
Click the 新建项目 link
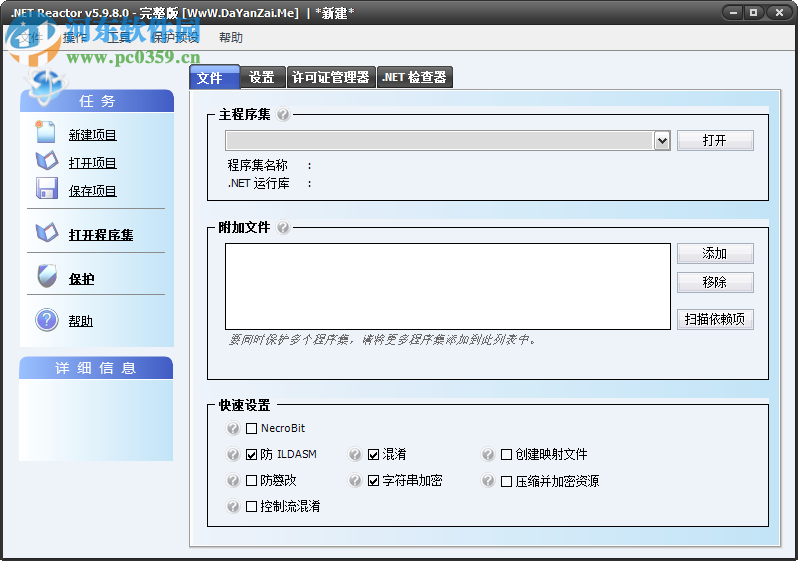(x=93, y=135)
